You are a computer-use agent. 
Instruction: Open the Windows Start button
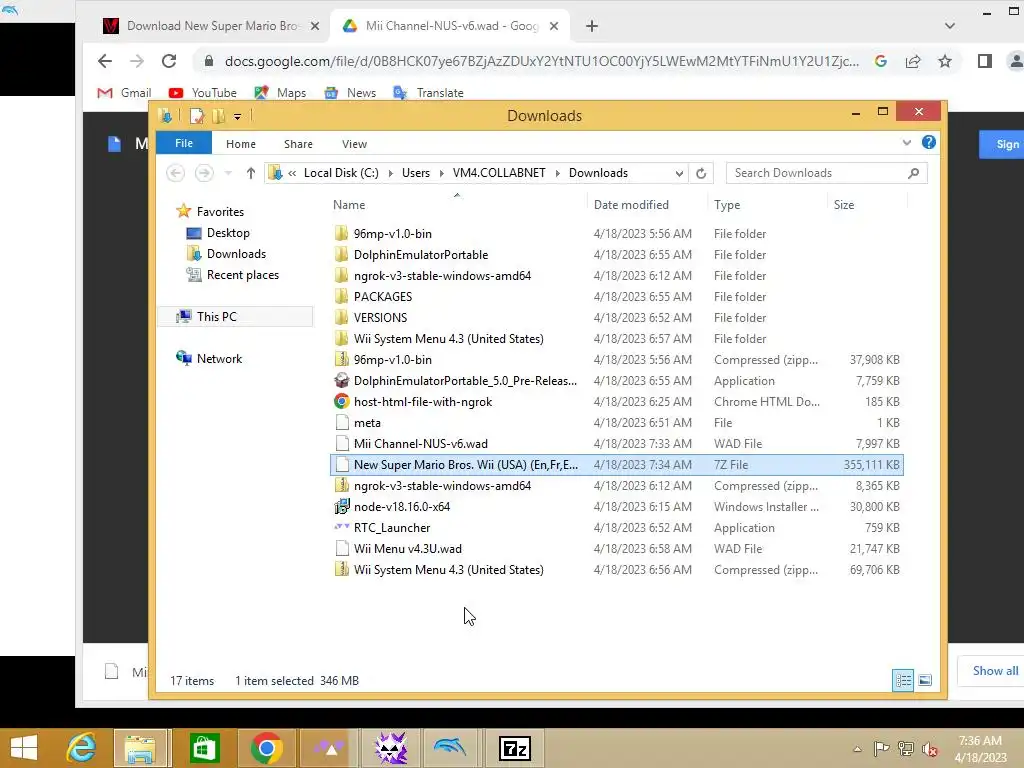click(24, 748)
